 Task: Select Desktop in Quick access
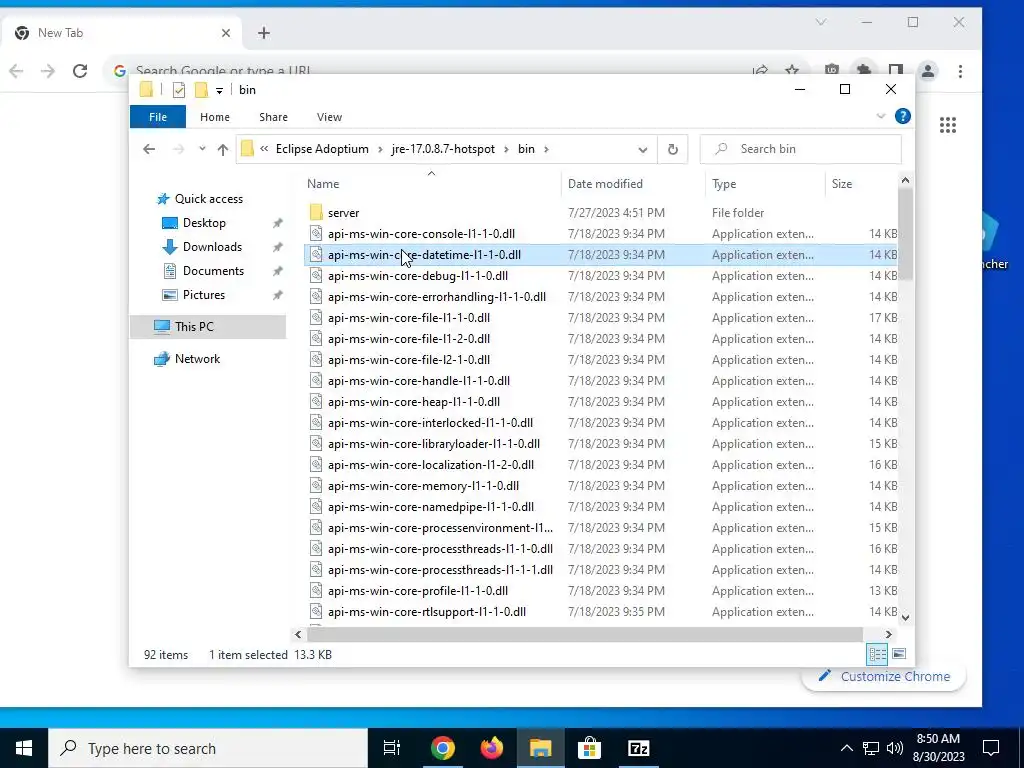click(204, 223)
